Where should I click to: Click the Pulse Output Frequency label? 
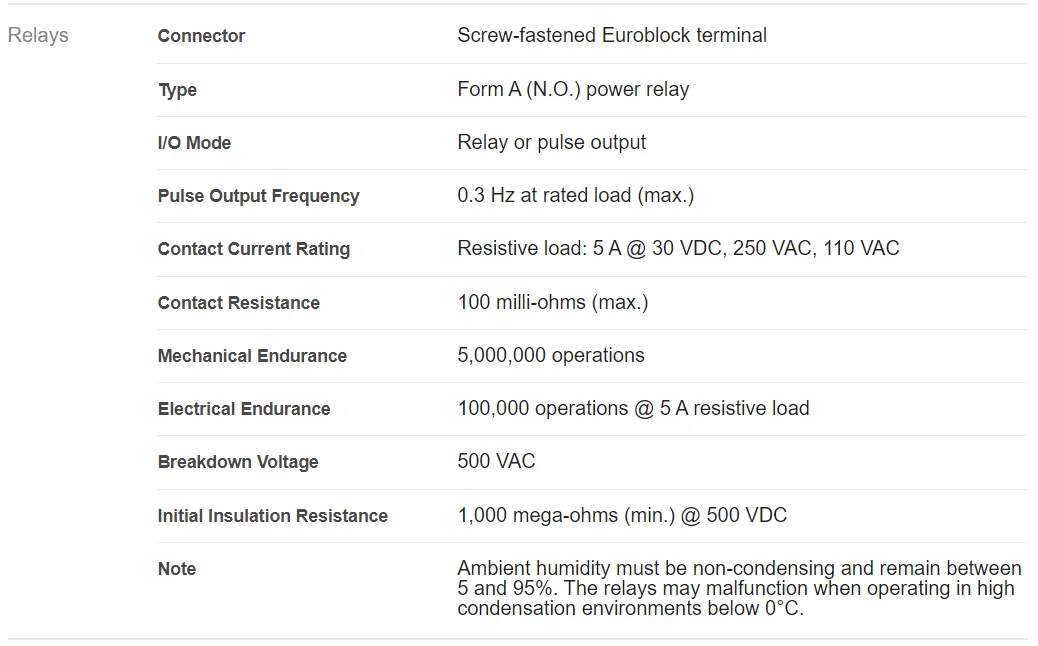[x=258, y=196]
